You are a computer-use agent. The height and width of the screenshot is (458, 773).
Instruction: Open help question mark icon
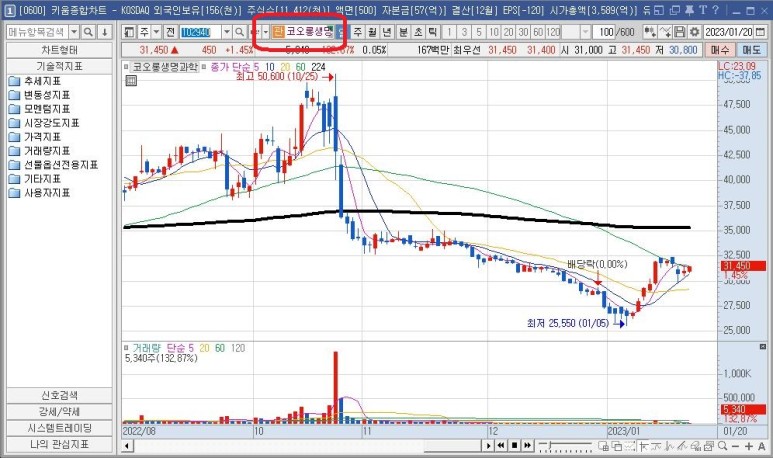(x=715, y=10)
